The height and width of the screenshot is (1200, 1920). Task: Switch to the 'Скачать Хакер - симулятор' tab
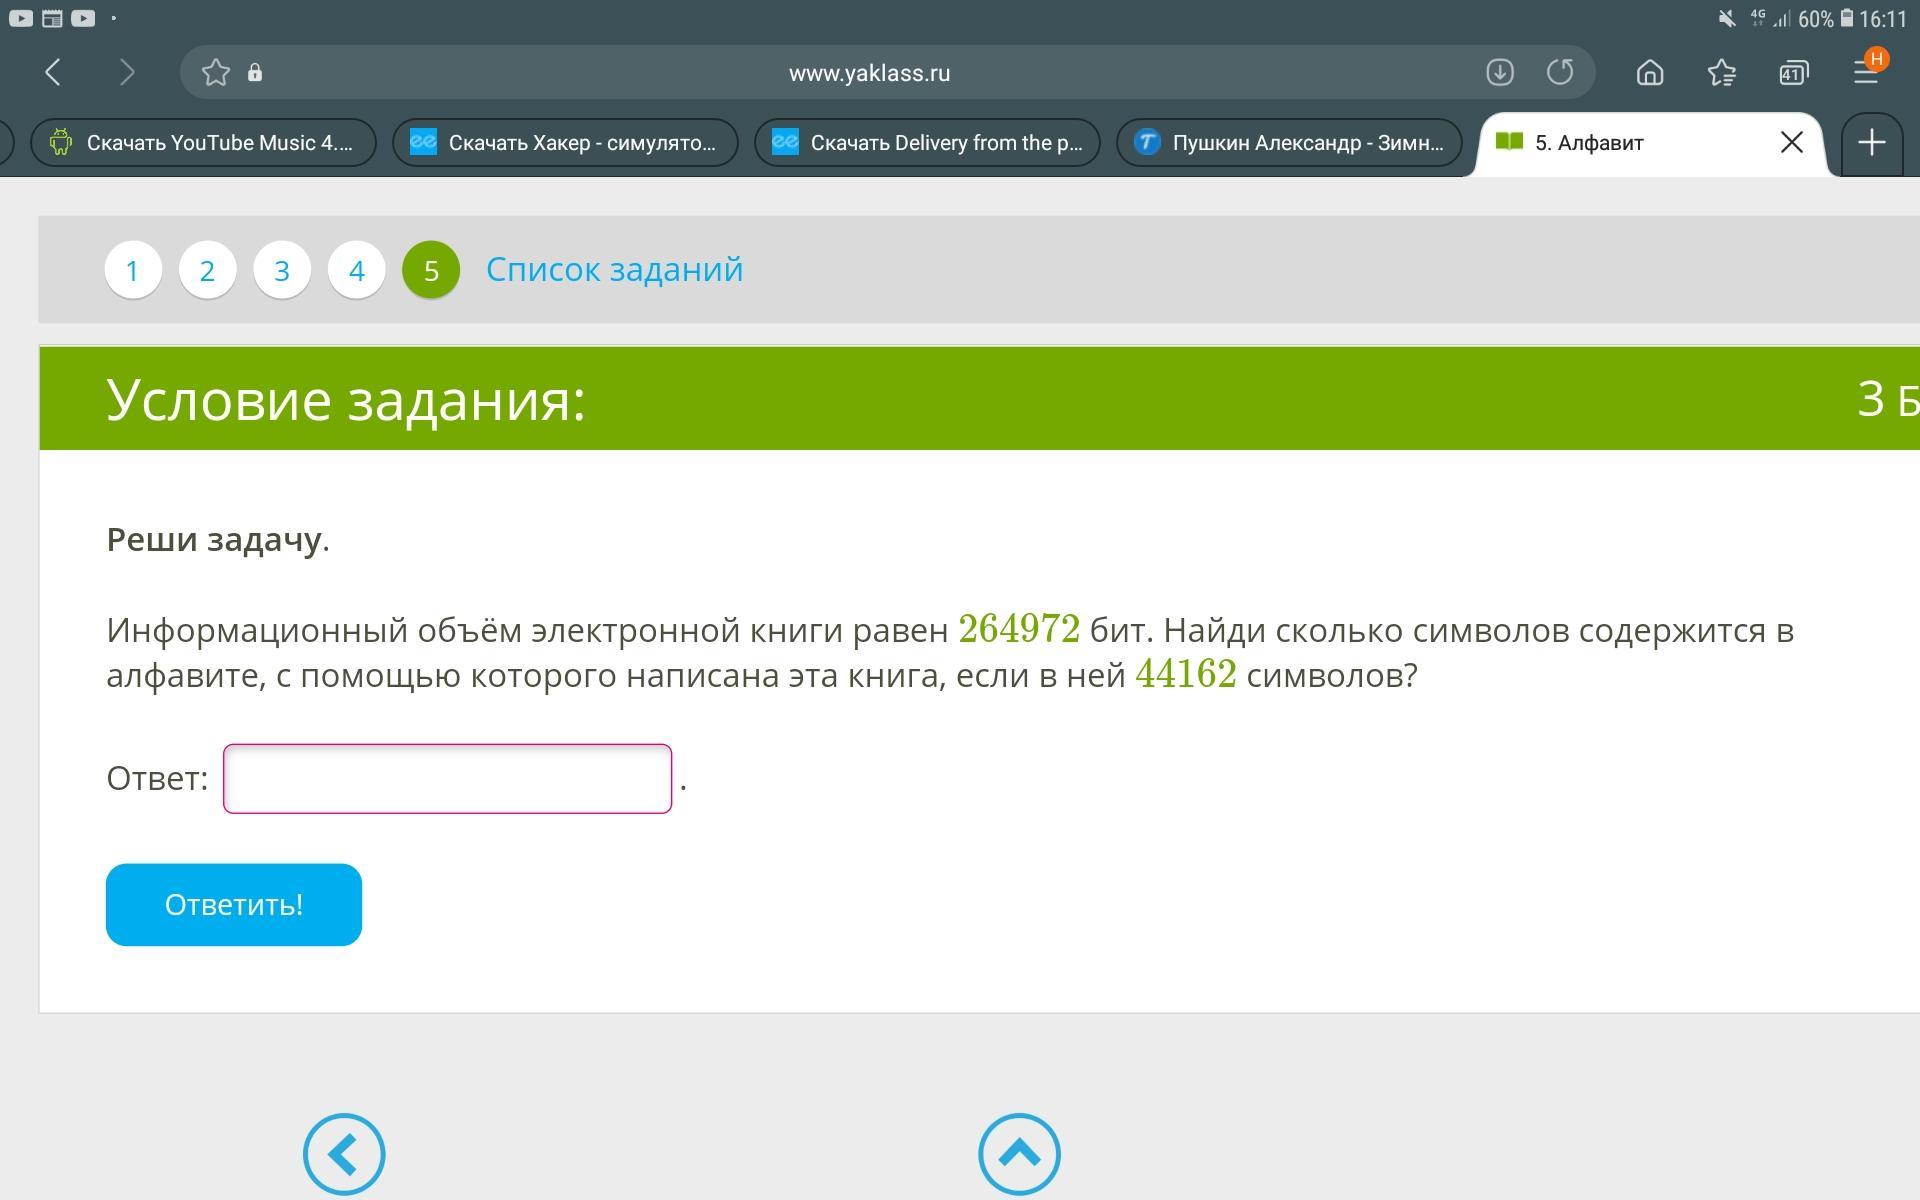coord(566,143)
